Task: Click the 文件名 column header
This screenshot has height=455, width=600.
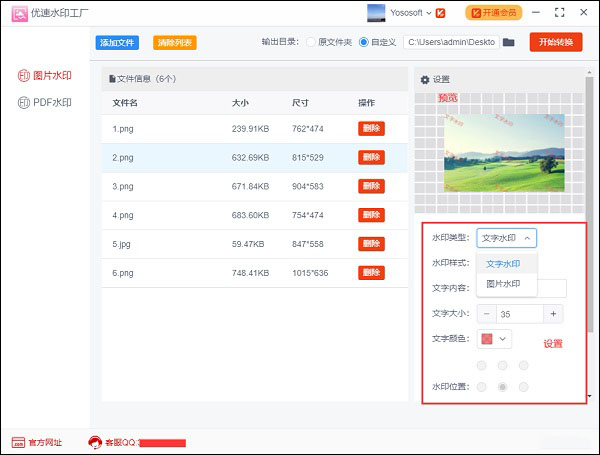Action: [x=125, y=103]
